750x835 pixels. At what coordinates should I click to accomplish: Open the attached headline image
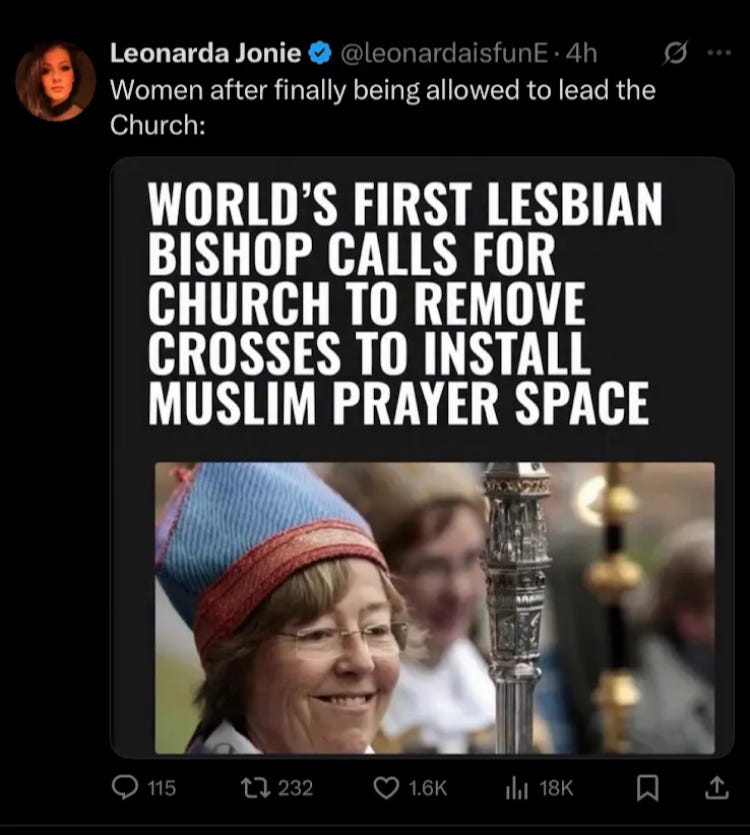[x=422, y=457]
